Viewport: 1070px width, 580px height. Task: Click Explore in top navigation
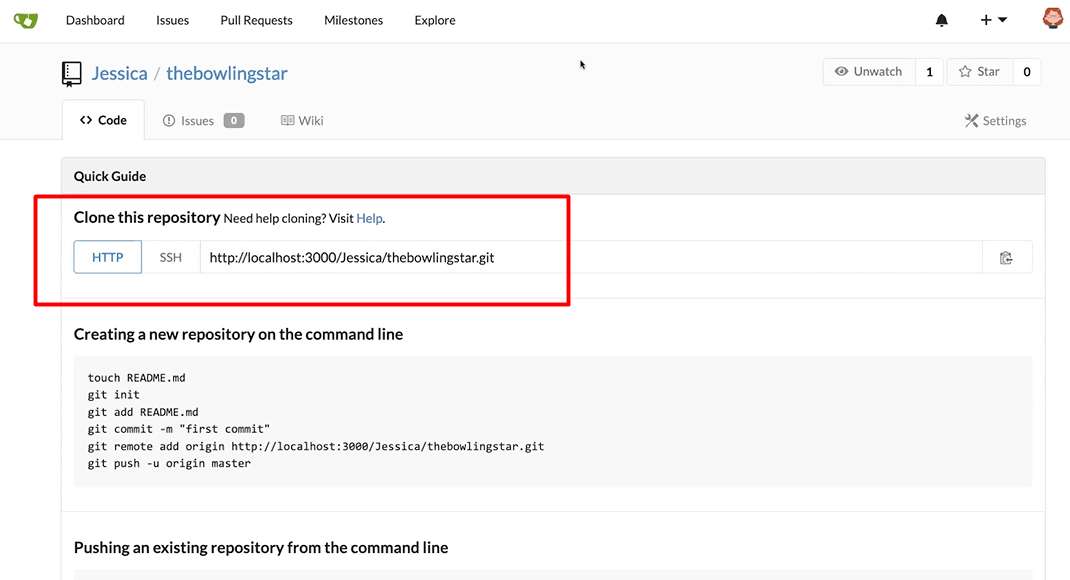click(435, 20)
